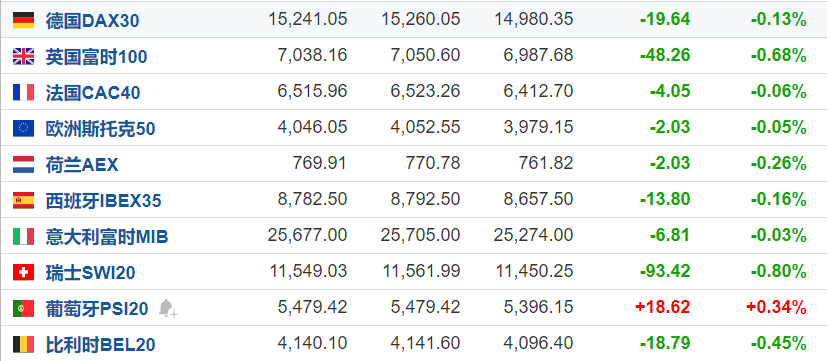
Task: Click the European Union flag icon
Action: tap(23, 128)
